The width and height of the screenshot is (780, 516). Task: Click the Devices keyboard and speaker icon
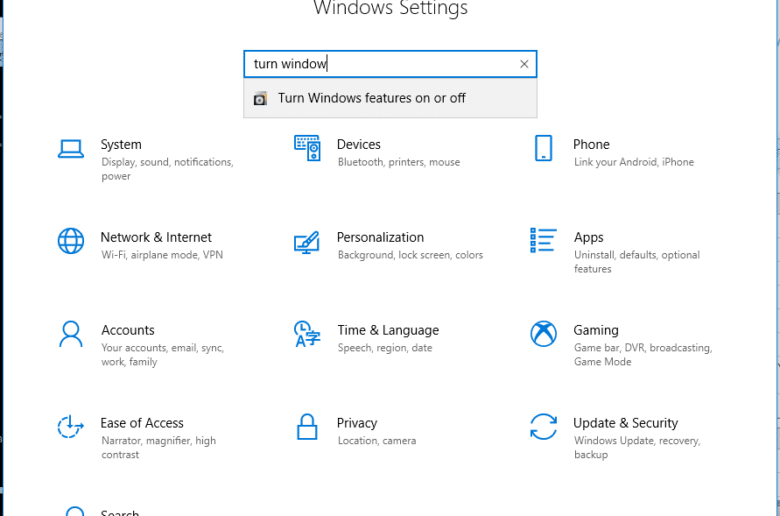pyautogui.click(x=307, y=148)
